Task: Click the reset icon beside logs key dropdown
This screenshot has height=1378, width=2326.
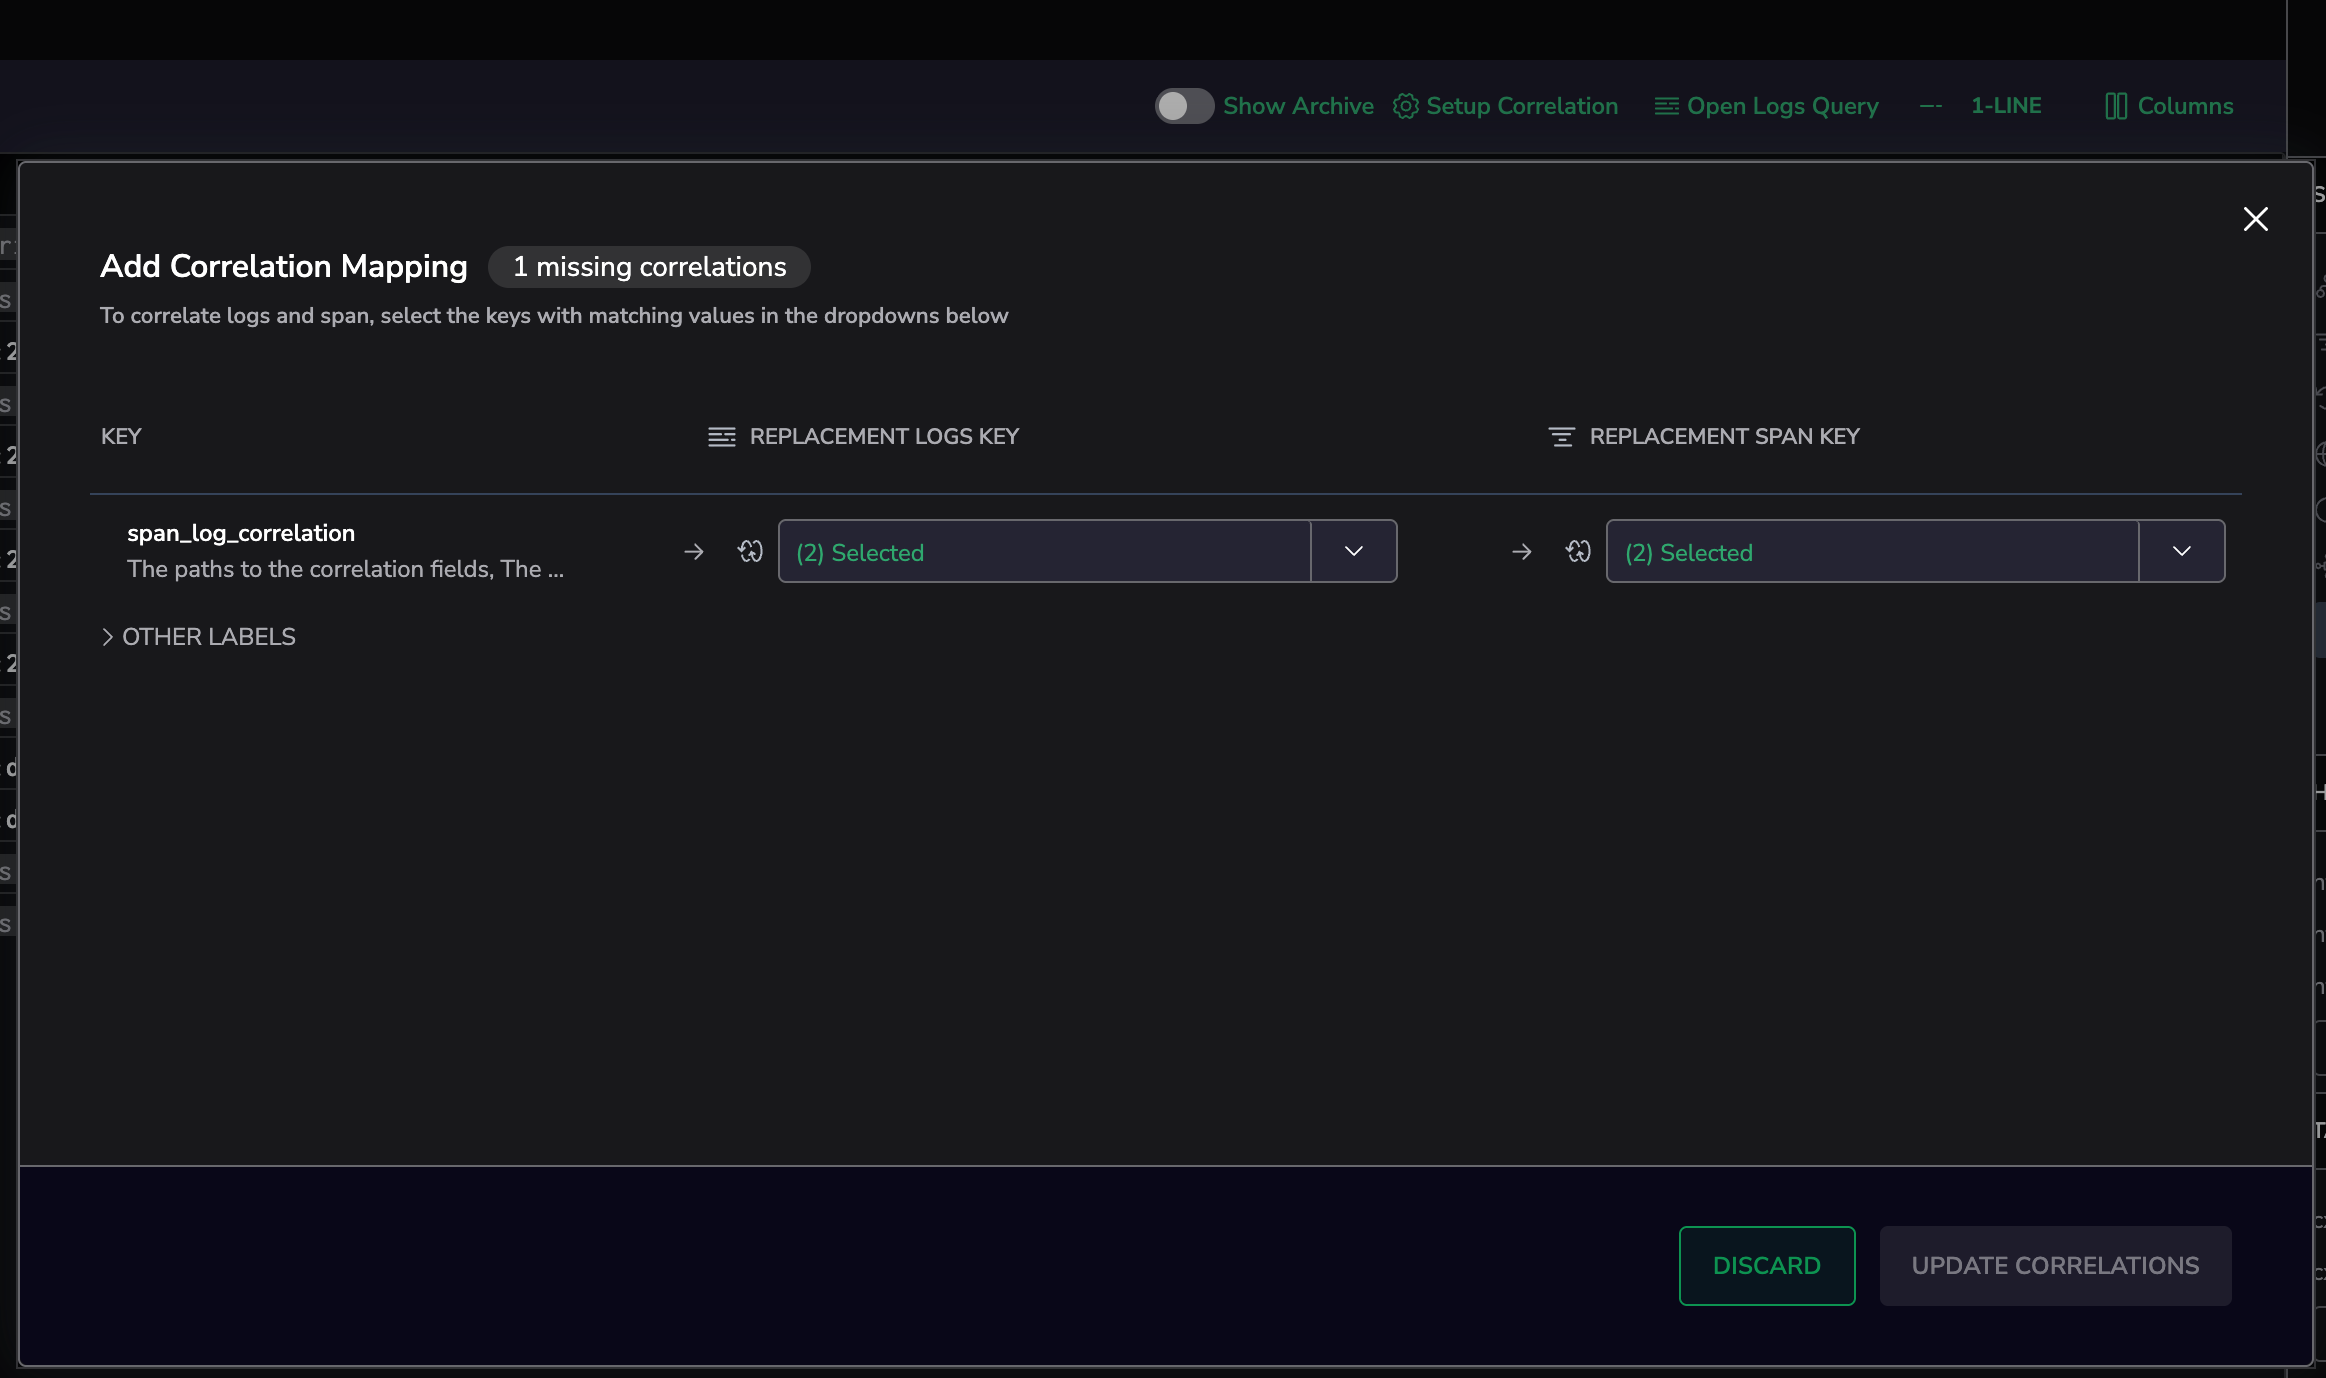Action: (750, 551)
